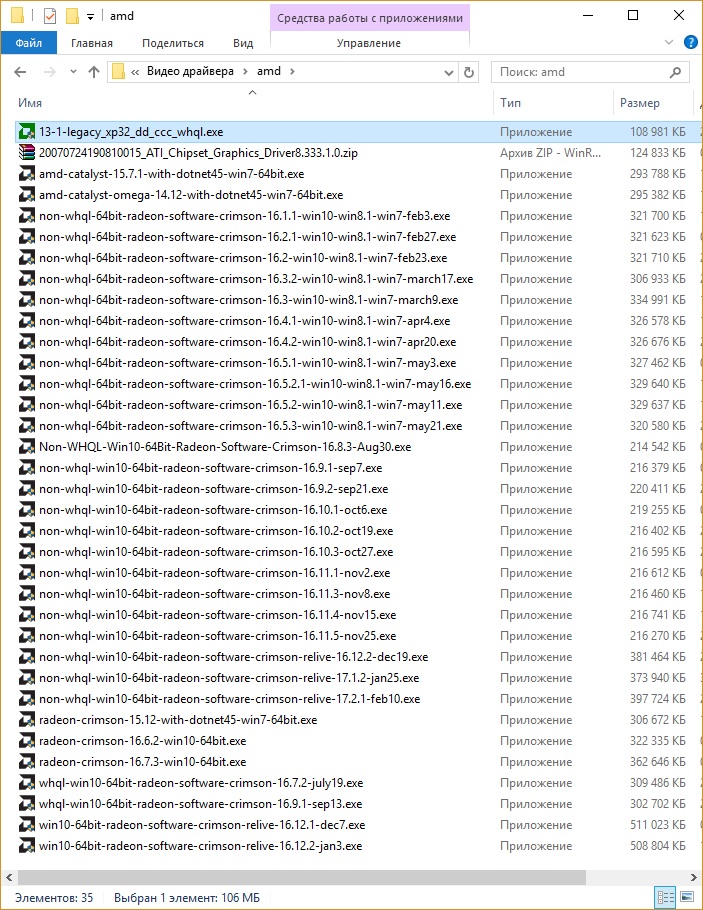Screen dimensions: 703x910
Task: Sort by the Тип column header
Action: (510, 103)
